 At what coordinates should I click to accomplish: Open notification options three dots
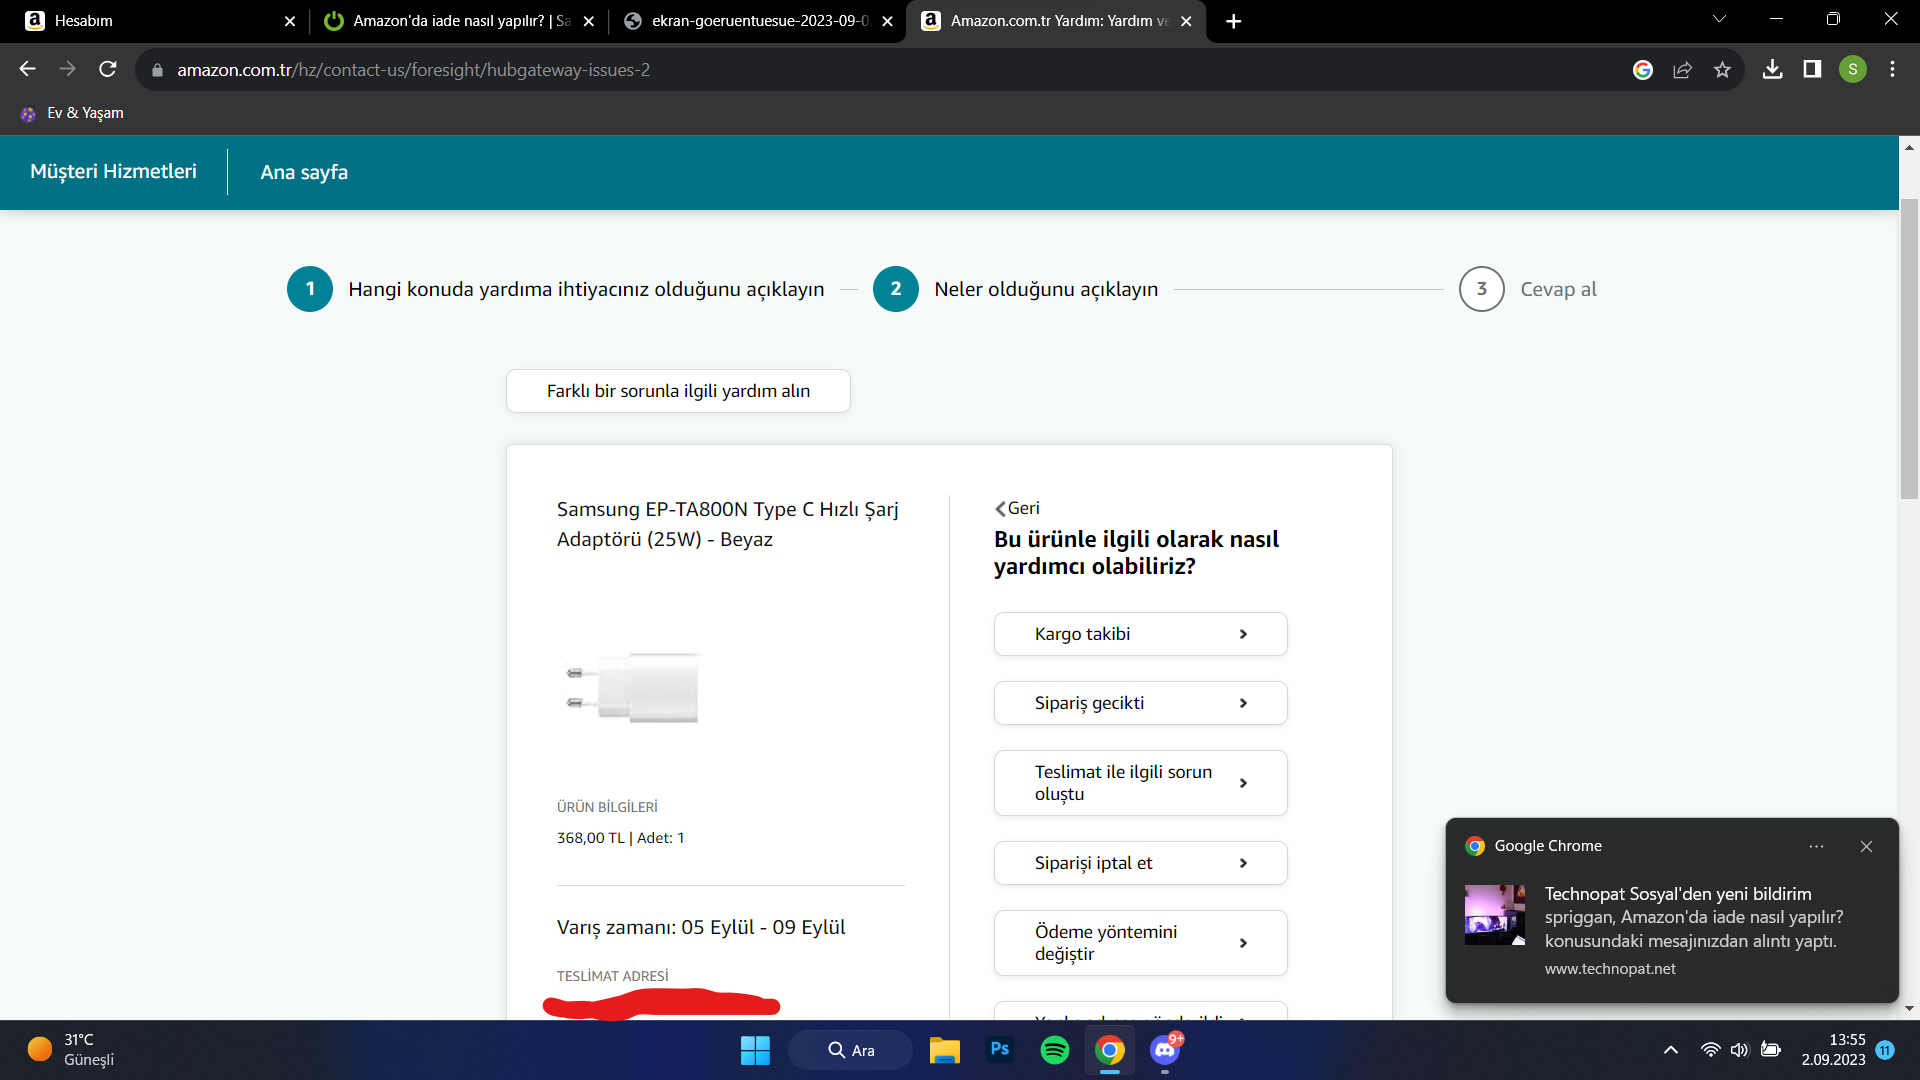[x=1816, y=846]
